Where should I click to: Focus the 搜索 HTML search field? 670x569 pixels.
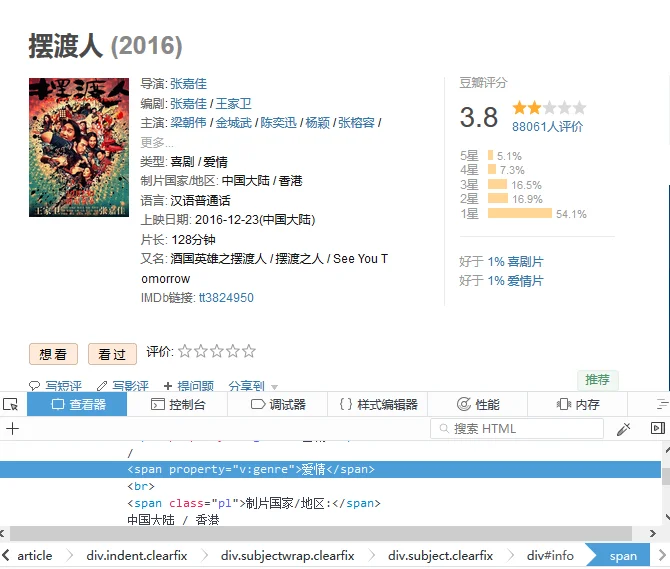click(517, 428)
